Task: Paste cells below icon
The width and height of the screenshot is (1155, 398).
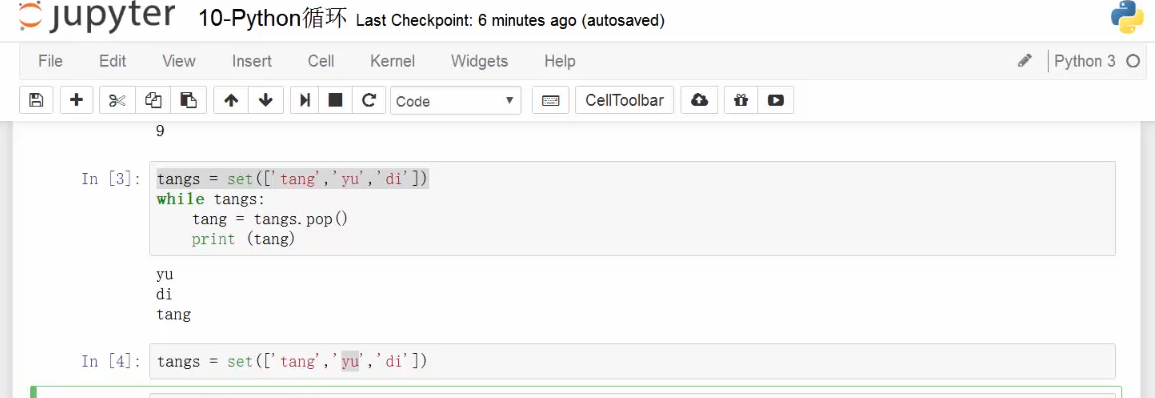Action: (x=189, y=100)
